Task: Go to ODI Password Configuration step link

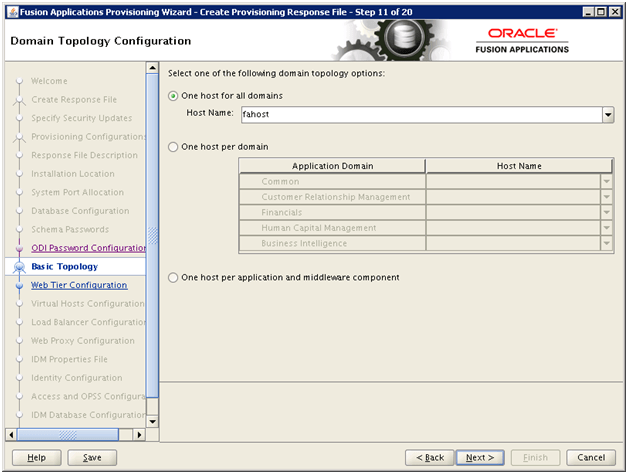Action: tap(89, 248)
